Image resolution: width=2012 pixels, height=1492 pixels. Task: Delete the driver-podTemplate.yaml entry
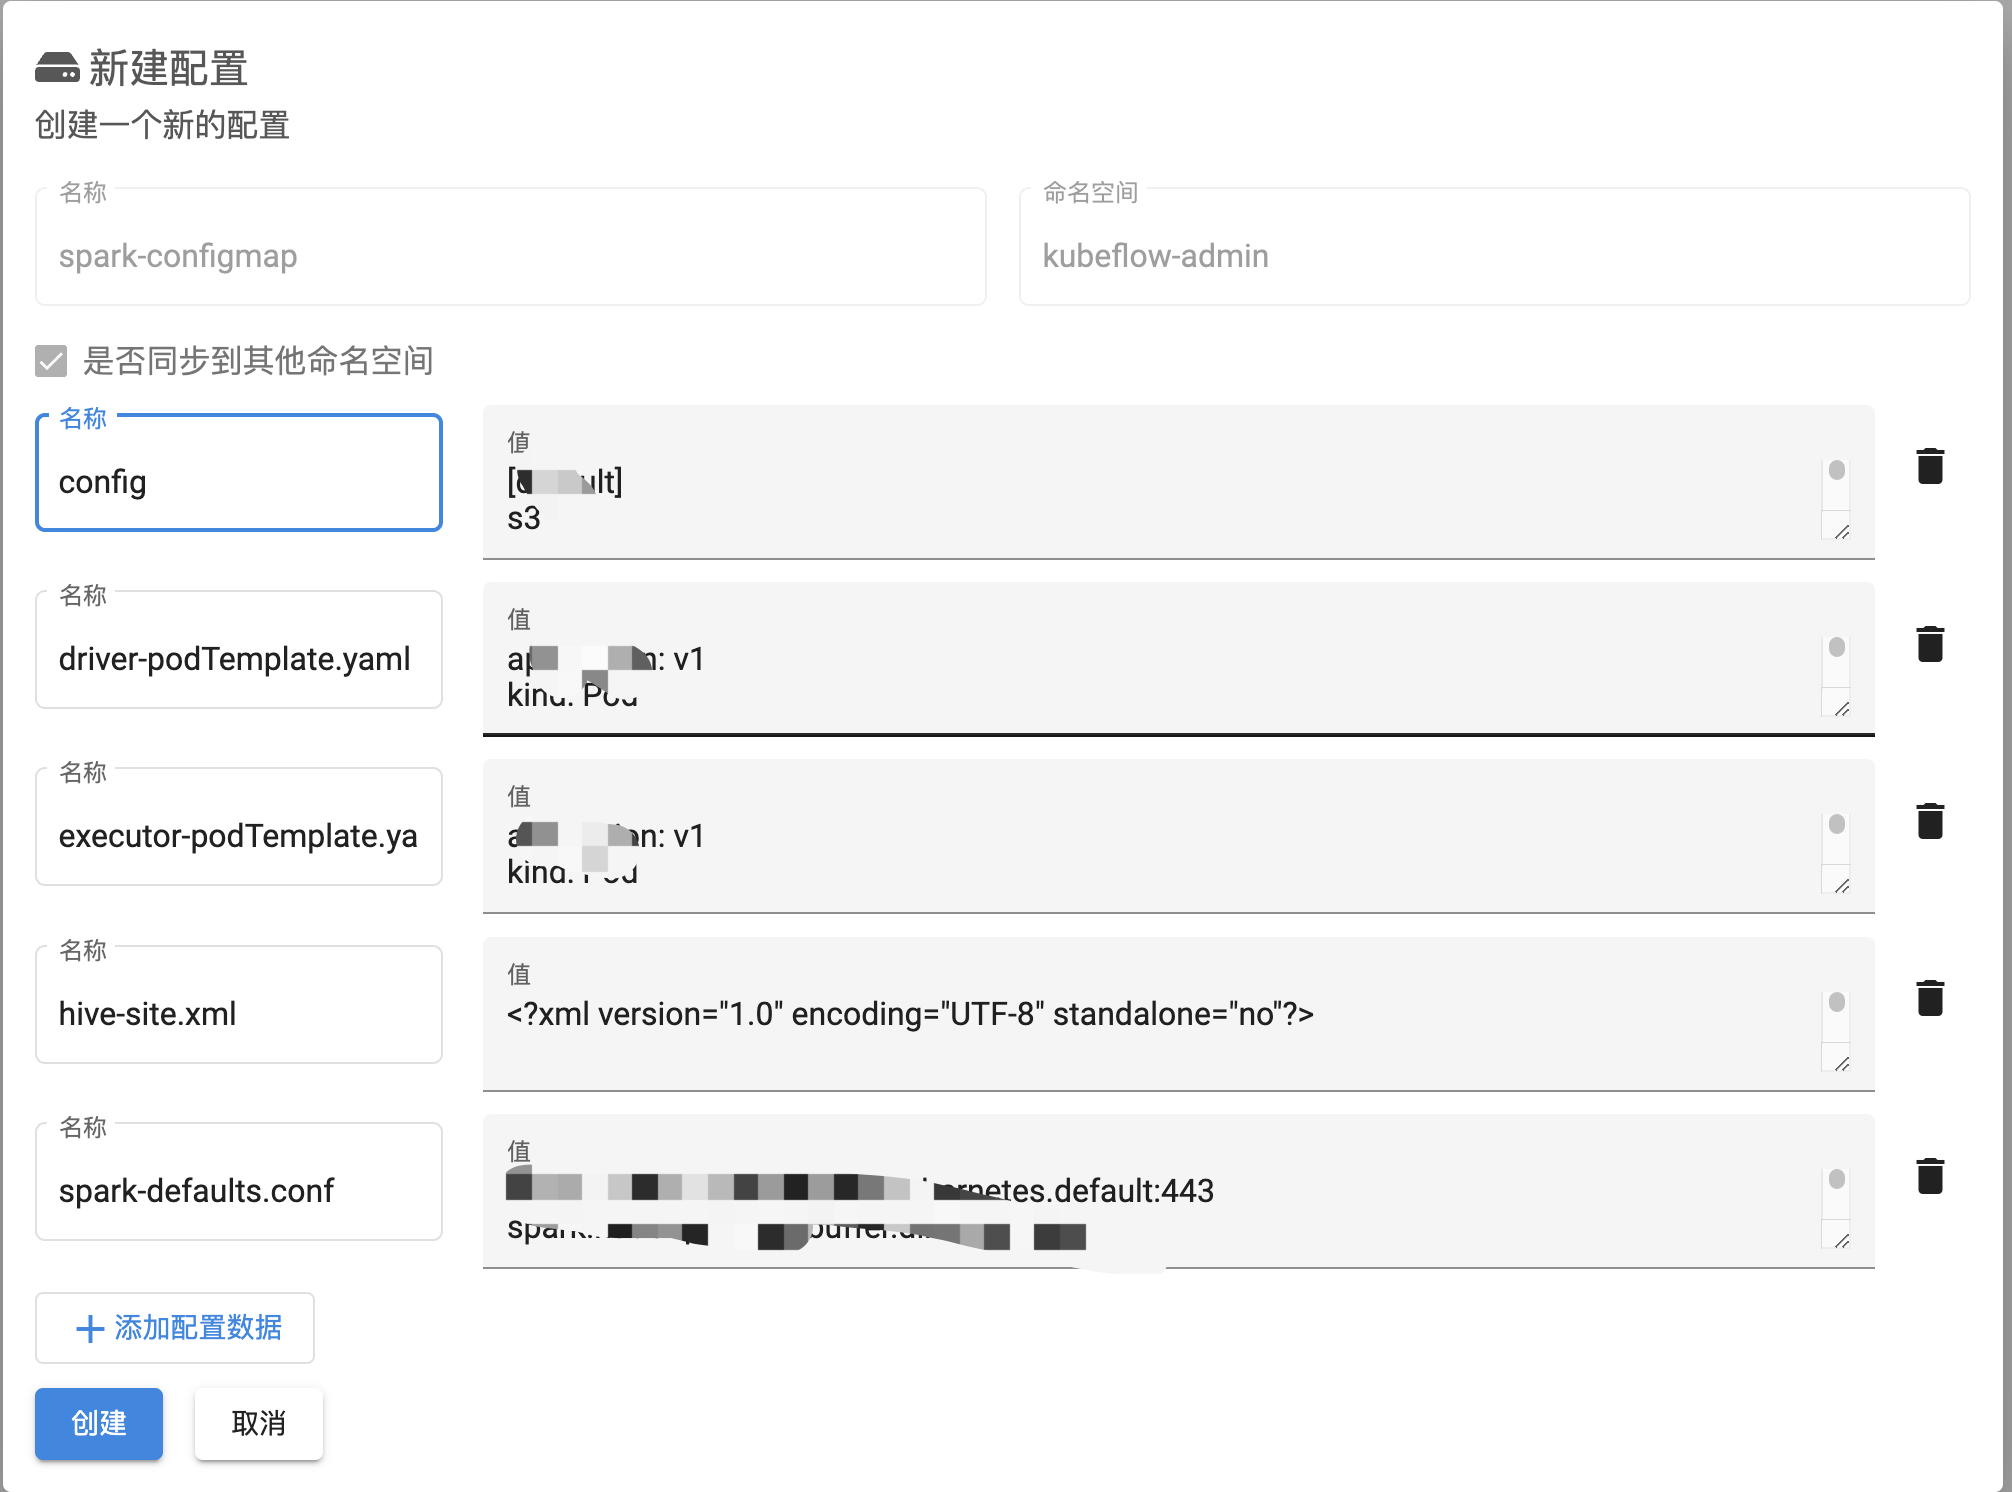(1929, 644)
